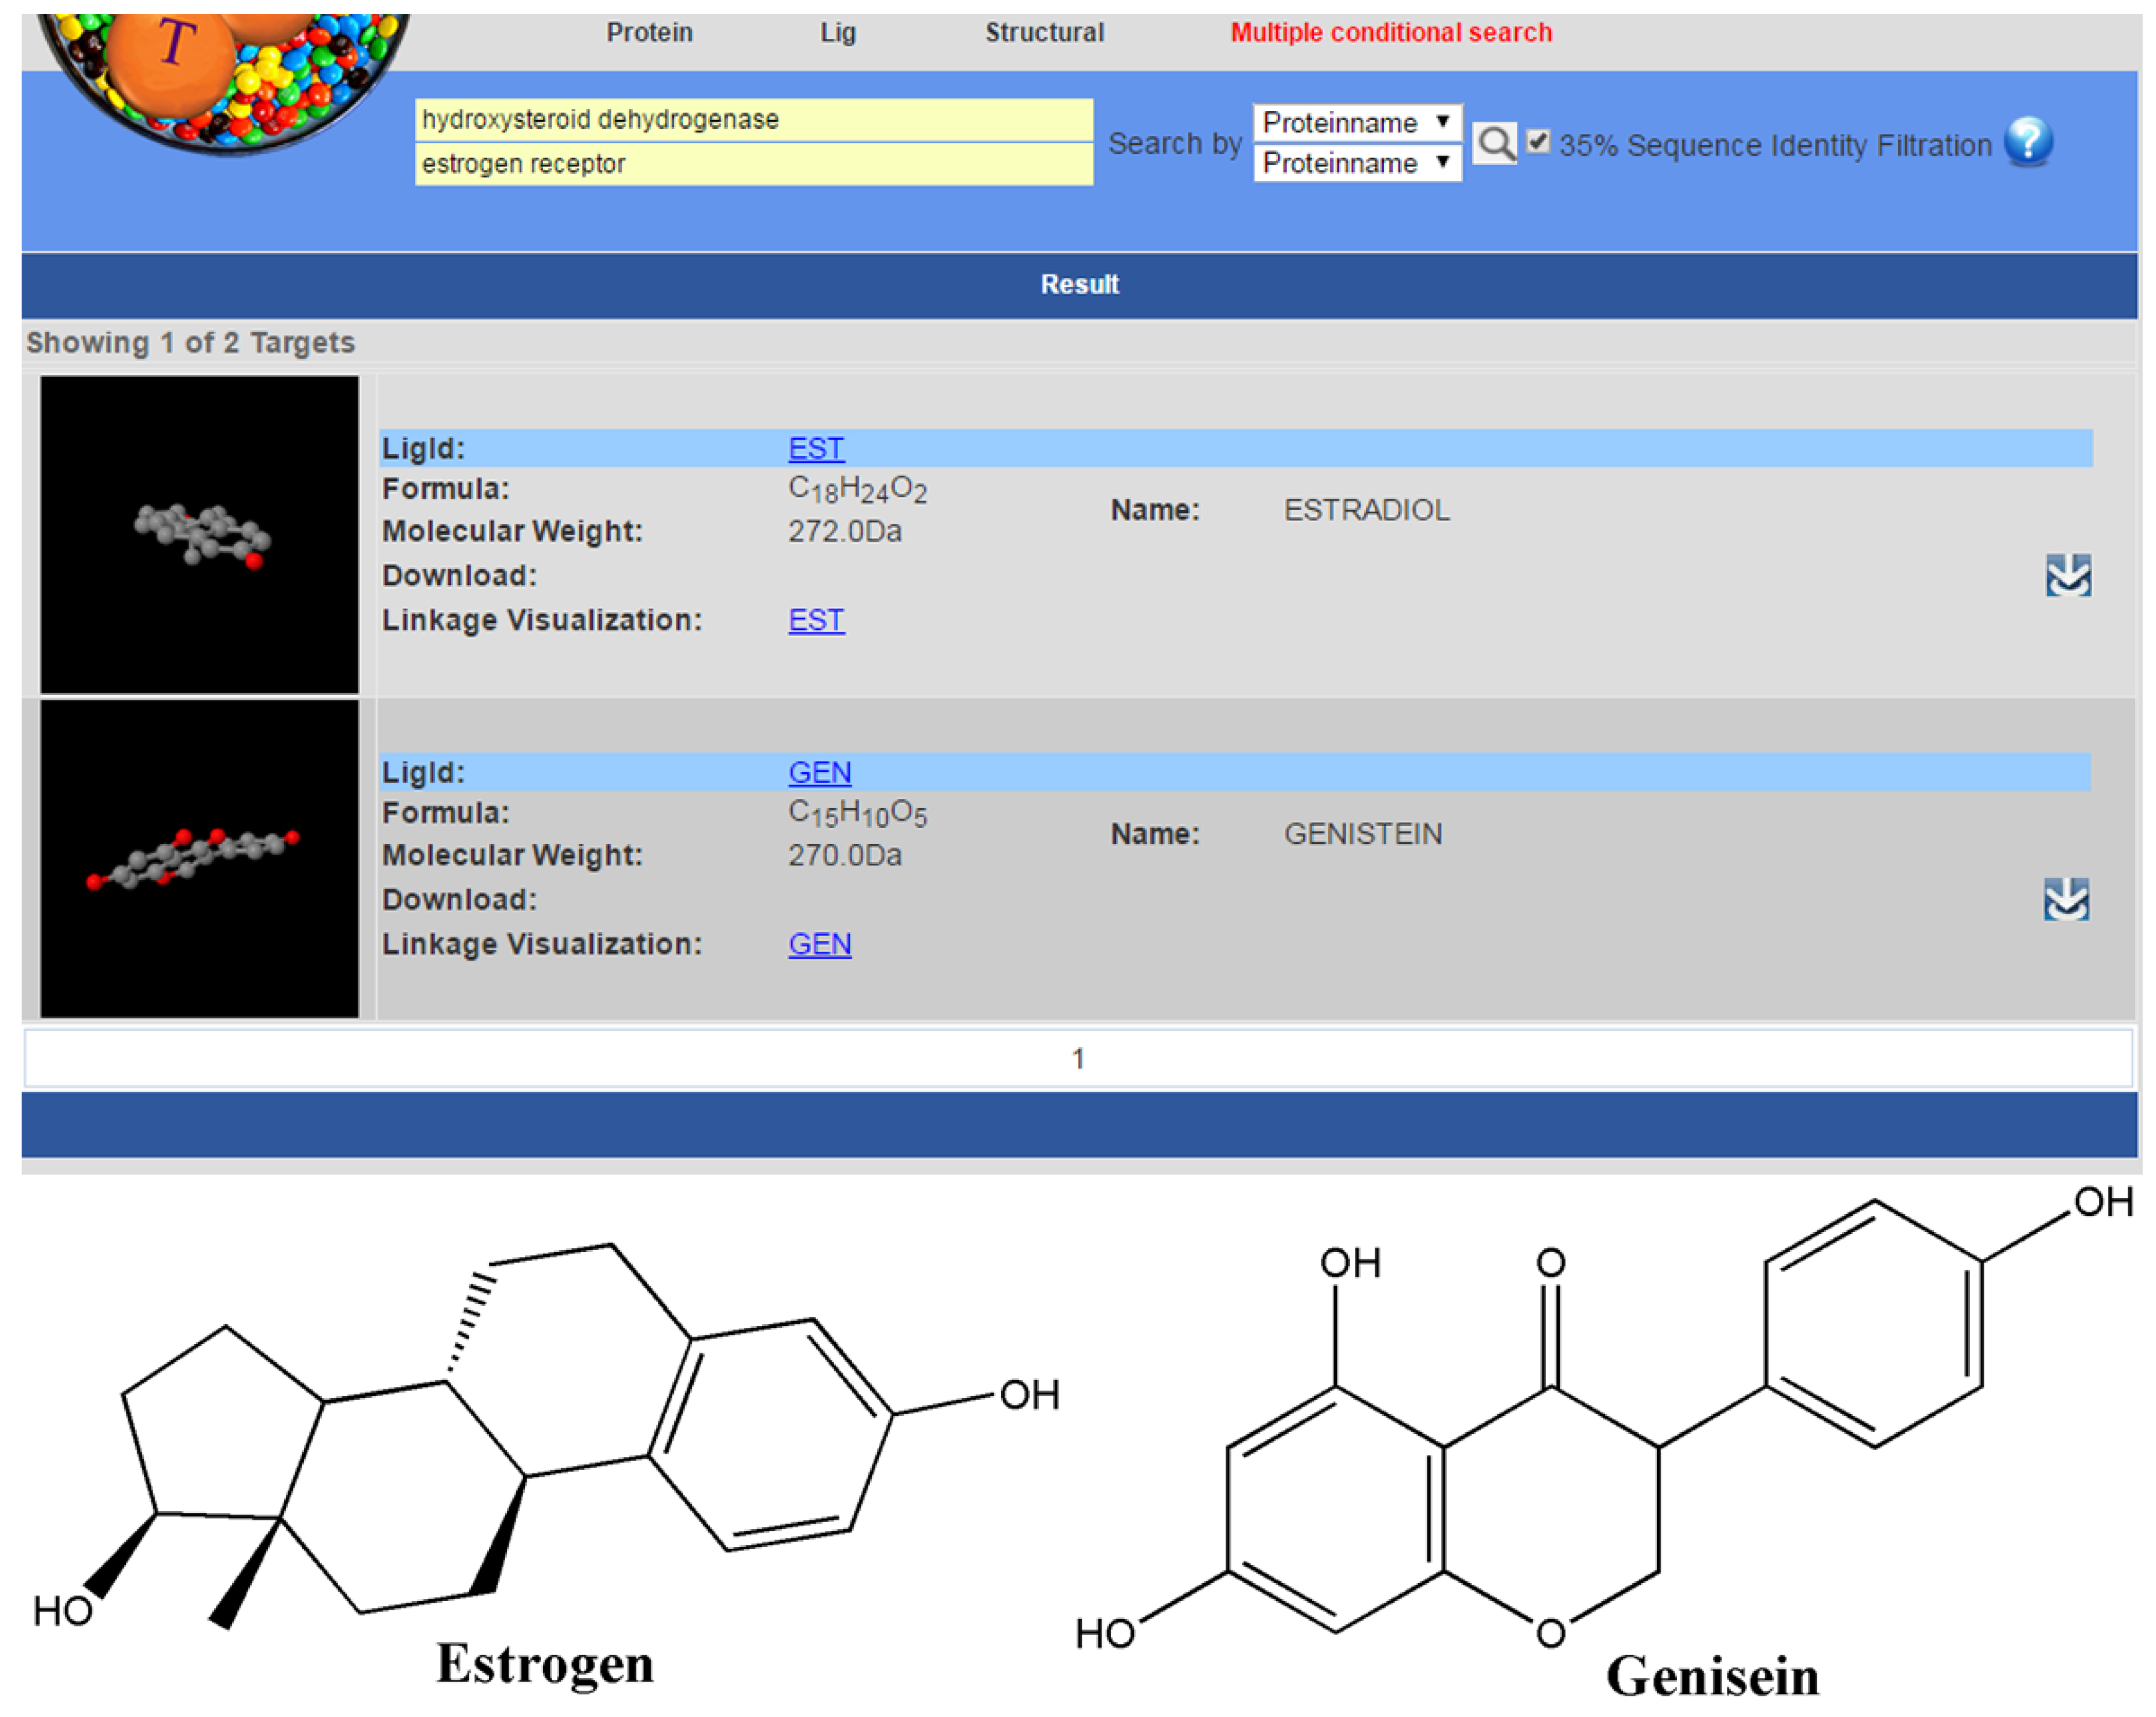Download Genistein via its download arrow icon
Viewport: 2156px width, 1717px height.
[x=2066, y=899]
